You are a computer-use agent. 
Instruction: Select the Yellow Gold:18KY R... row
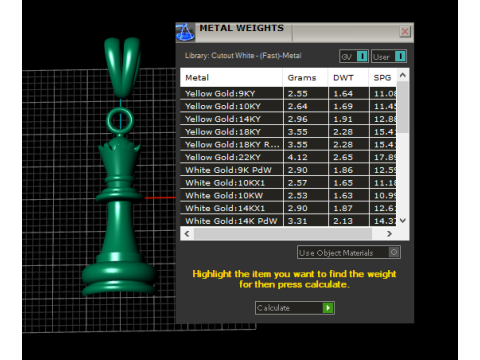(288, 144)
